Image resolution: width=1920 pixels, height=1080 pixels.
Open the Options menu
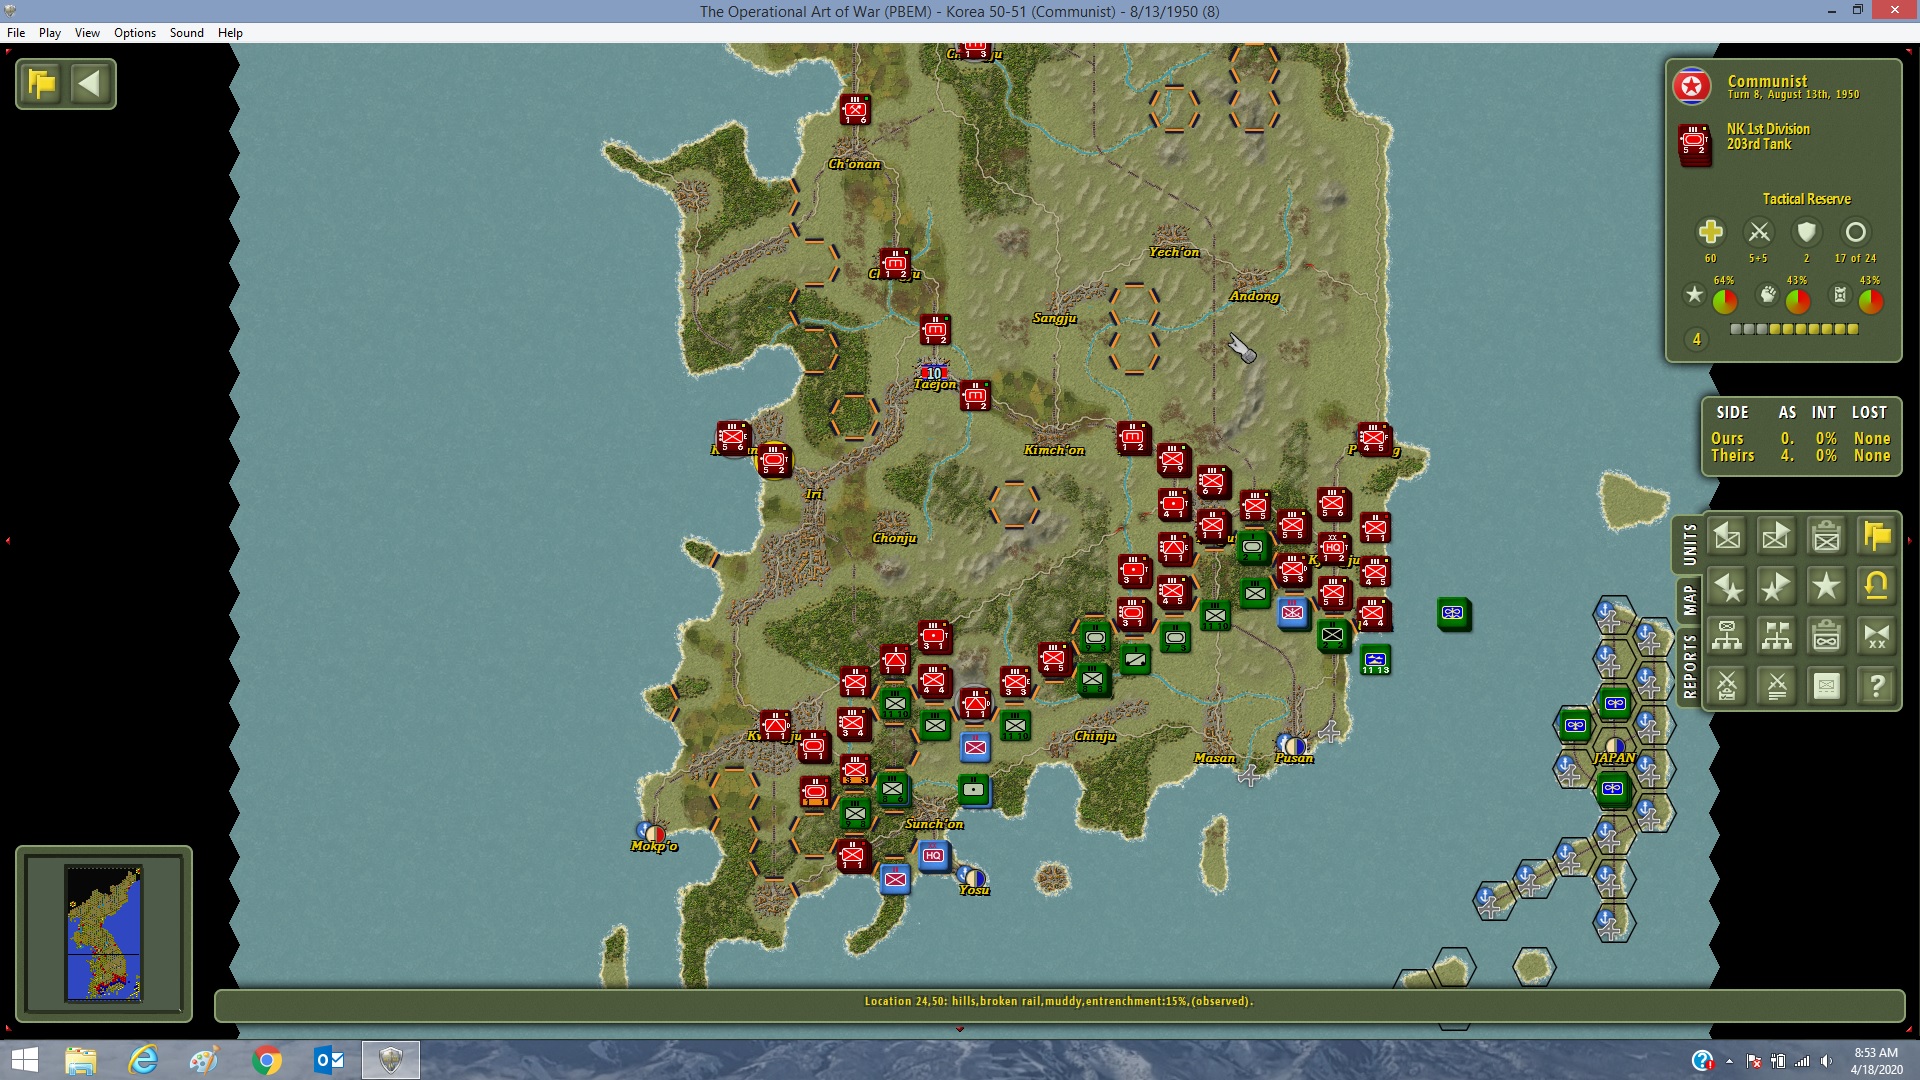point(135,33)
